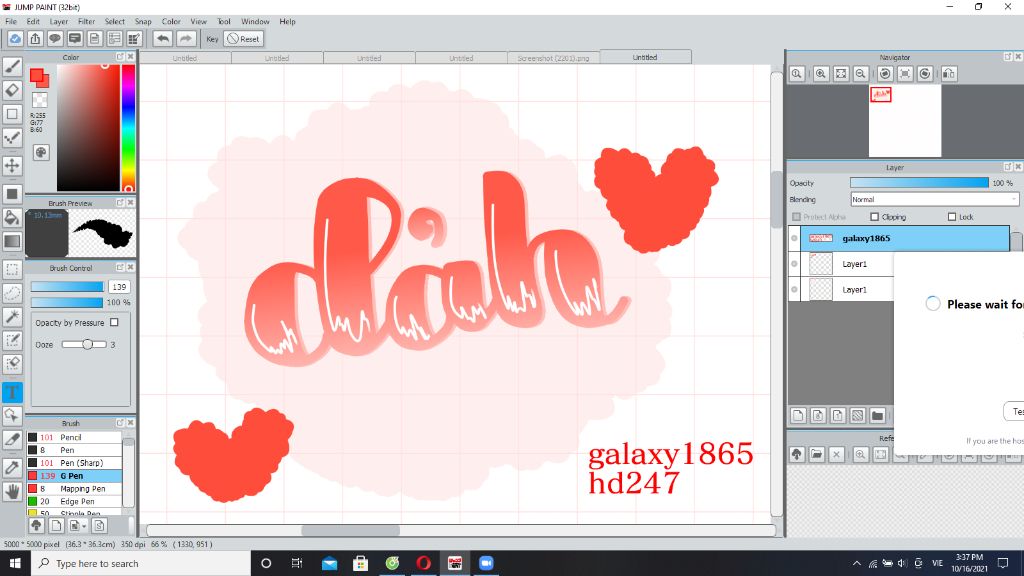Open the Window menu

click(x=255, y=22)
